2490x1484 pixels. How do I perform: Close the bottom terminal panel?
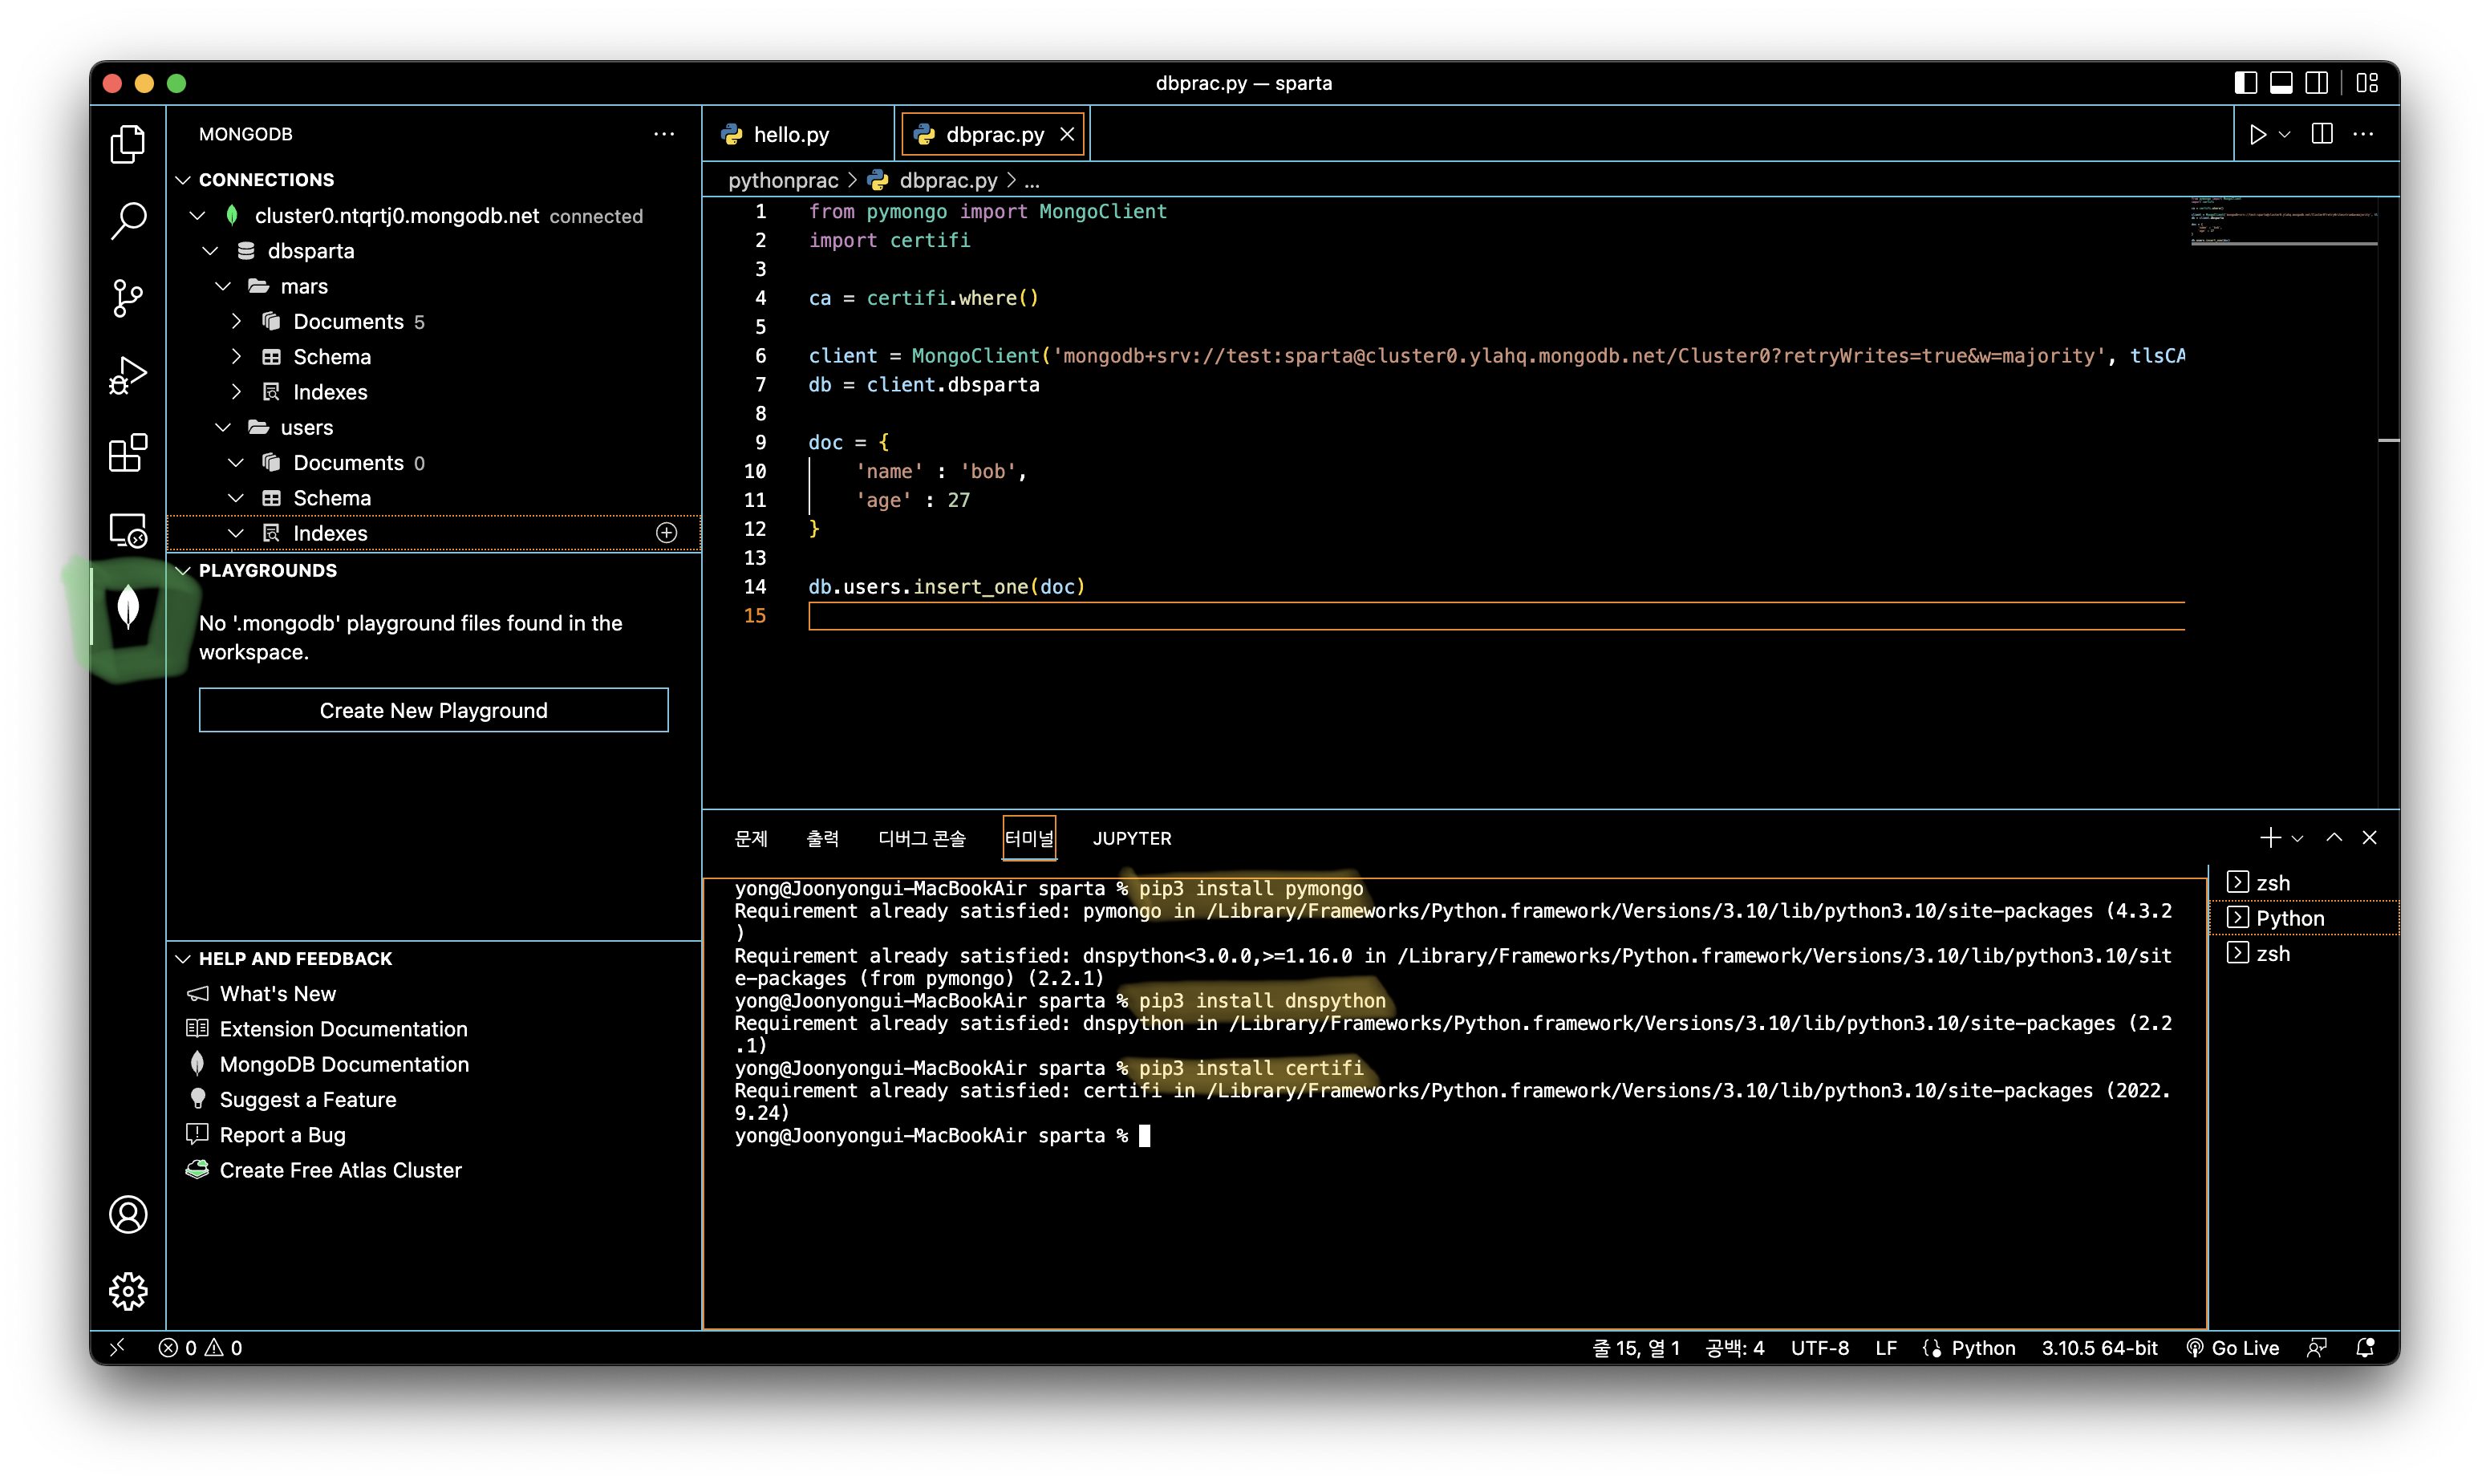tap(2369, 838)
